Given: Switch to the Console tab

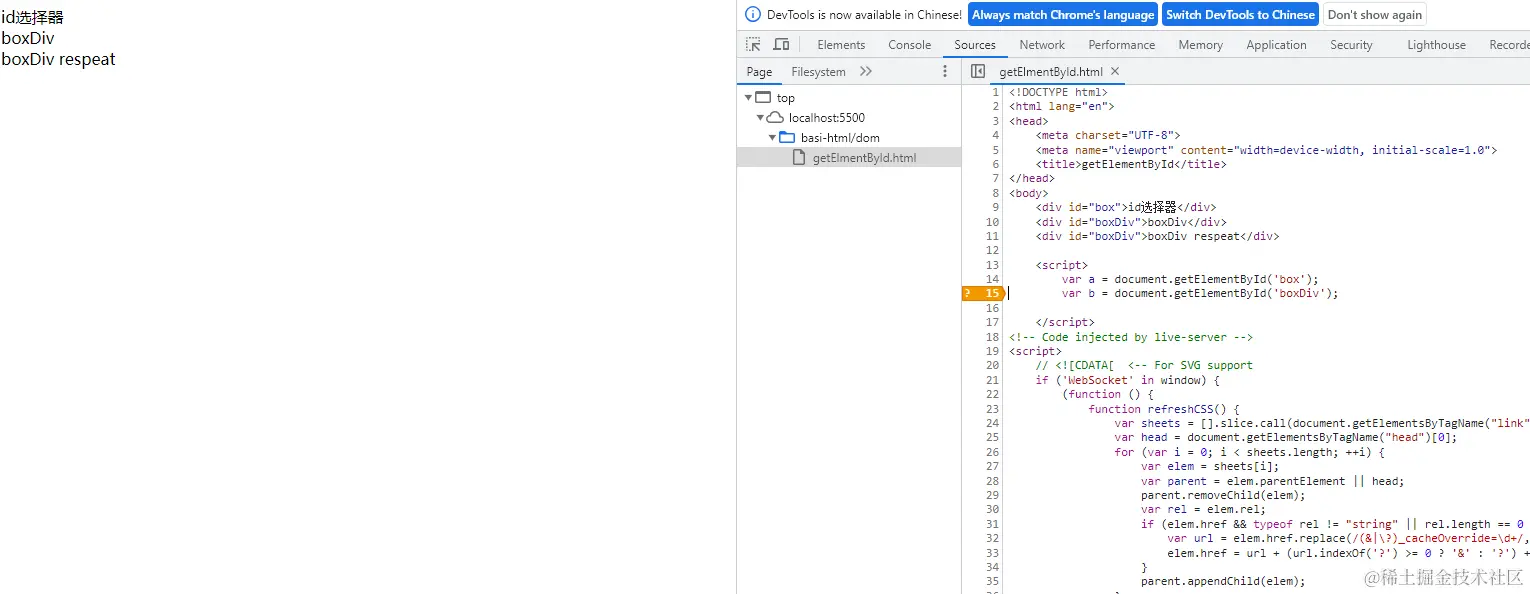Looking at the screenshot, I should coord(910,45).
